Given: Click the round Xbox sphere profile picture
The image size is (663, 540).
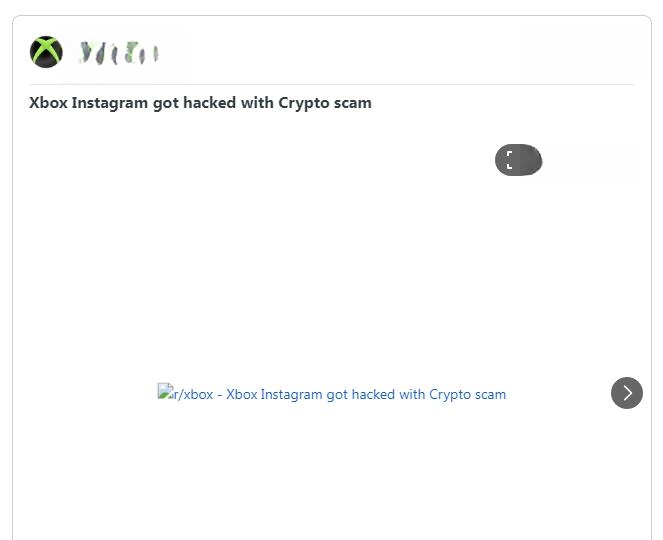Looking at the screenshot, I should point(46,52).
